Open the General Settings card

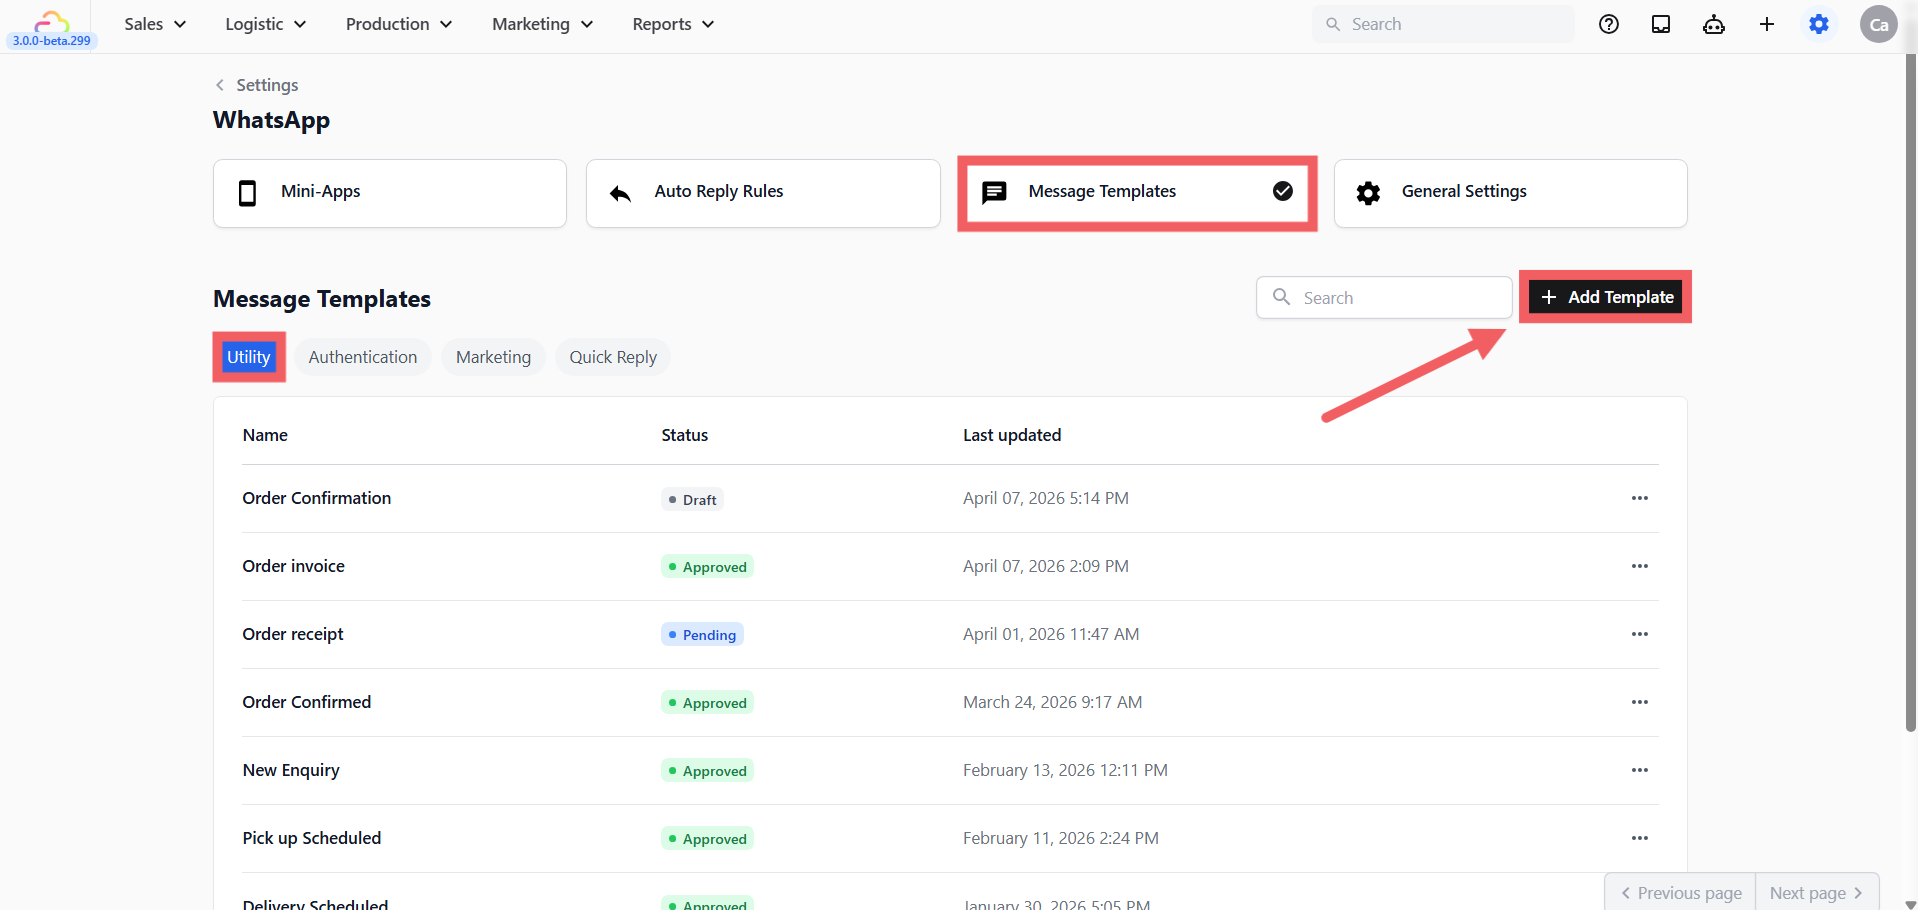[x=1510, y=193]
